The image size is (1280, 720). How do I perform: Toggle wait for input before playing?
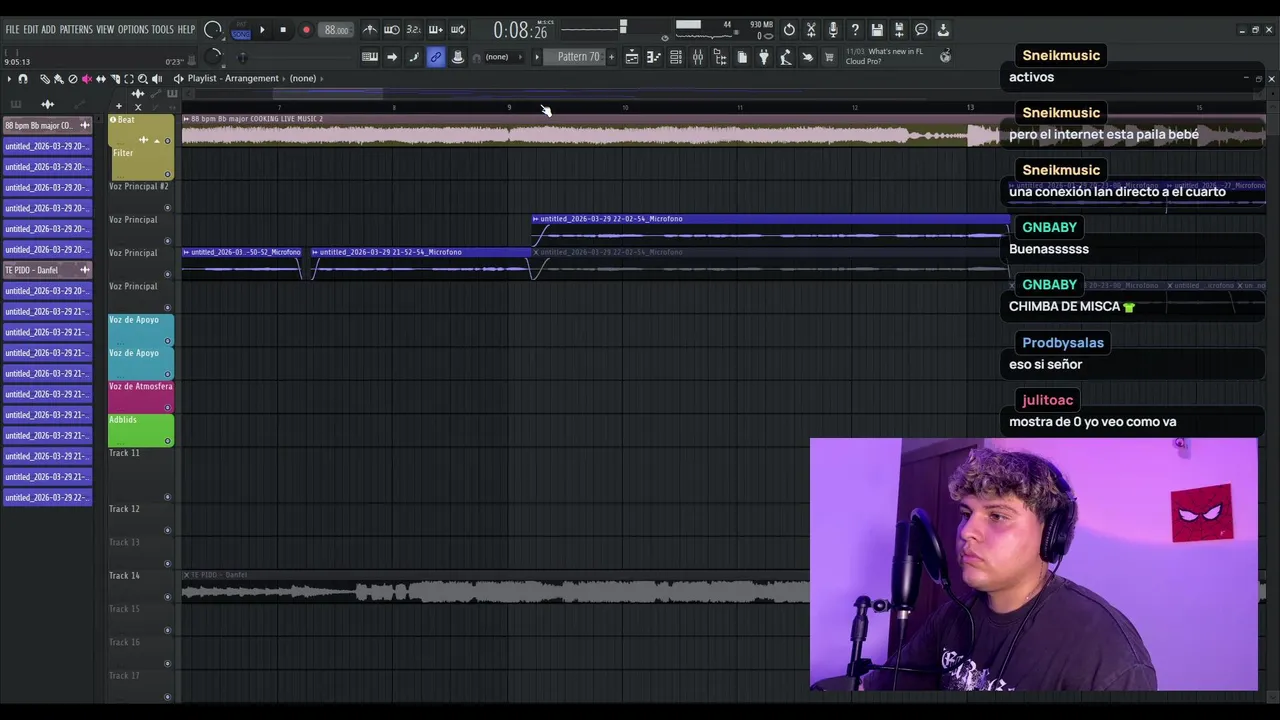click(392, 30)
